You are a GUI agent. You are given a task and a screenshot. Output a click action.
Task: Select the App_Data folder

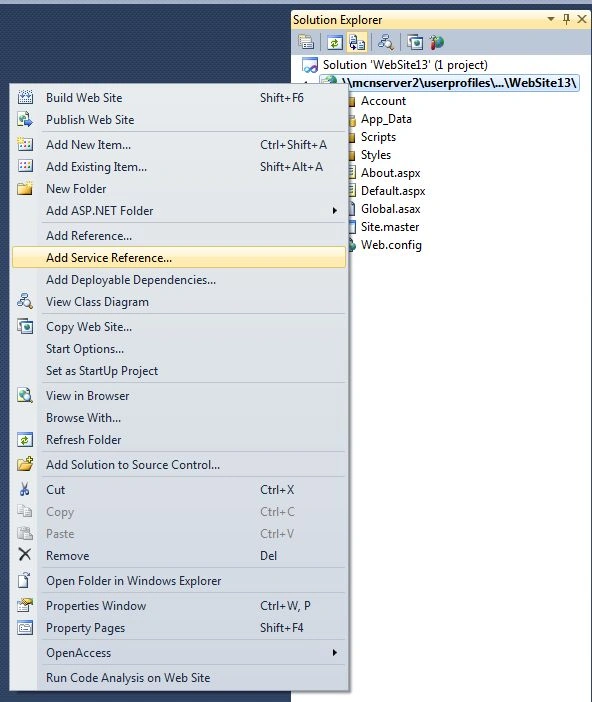(386, 119)
